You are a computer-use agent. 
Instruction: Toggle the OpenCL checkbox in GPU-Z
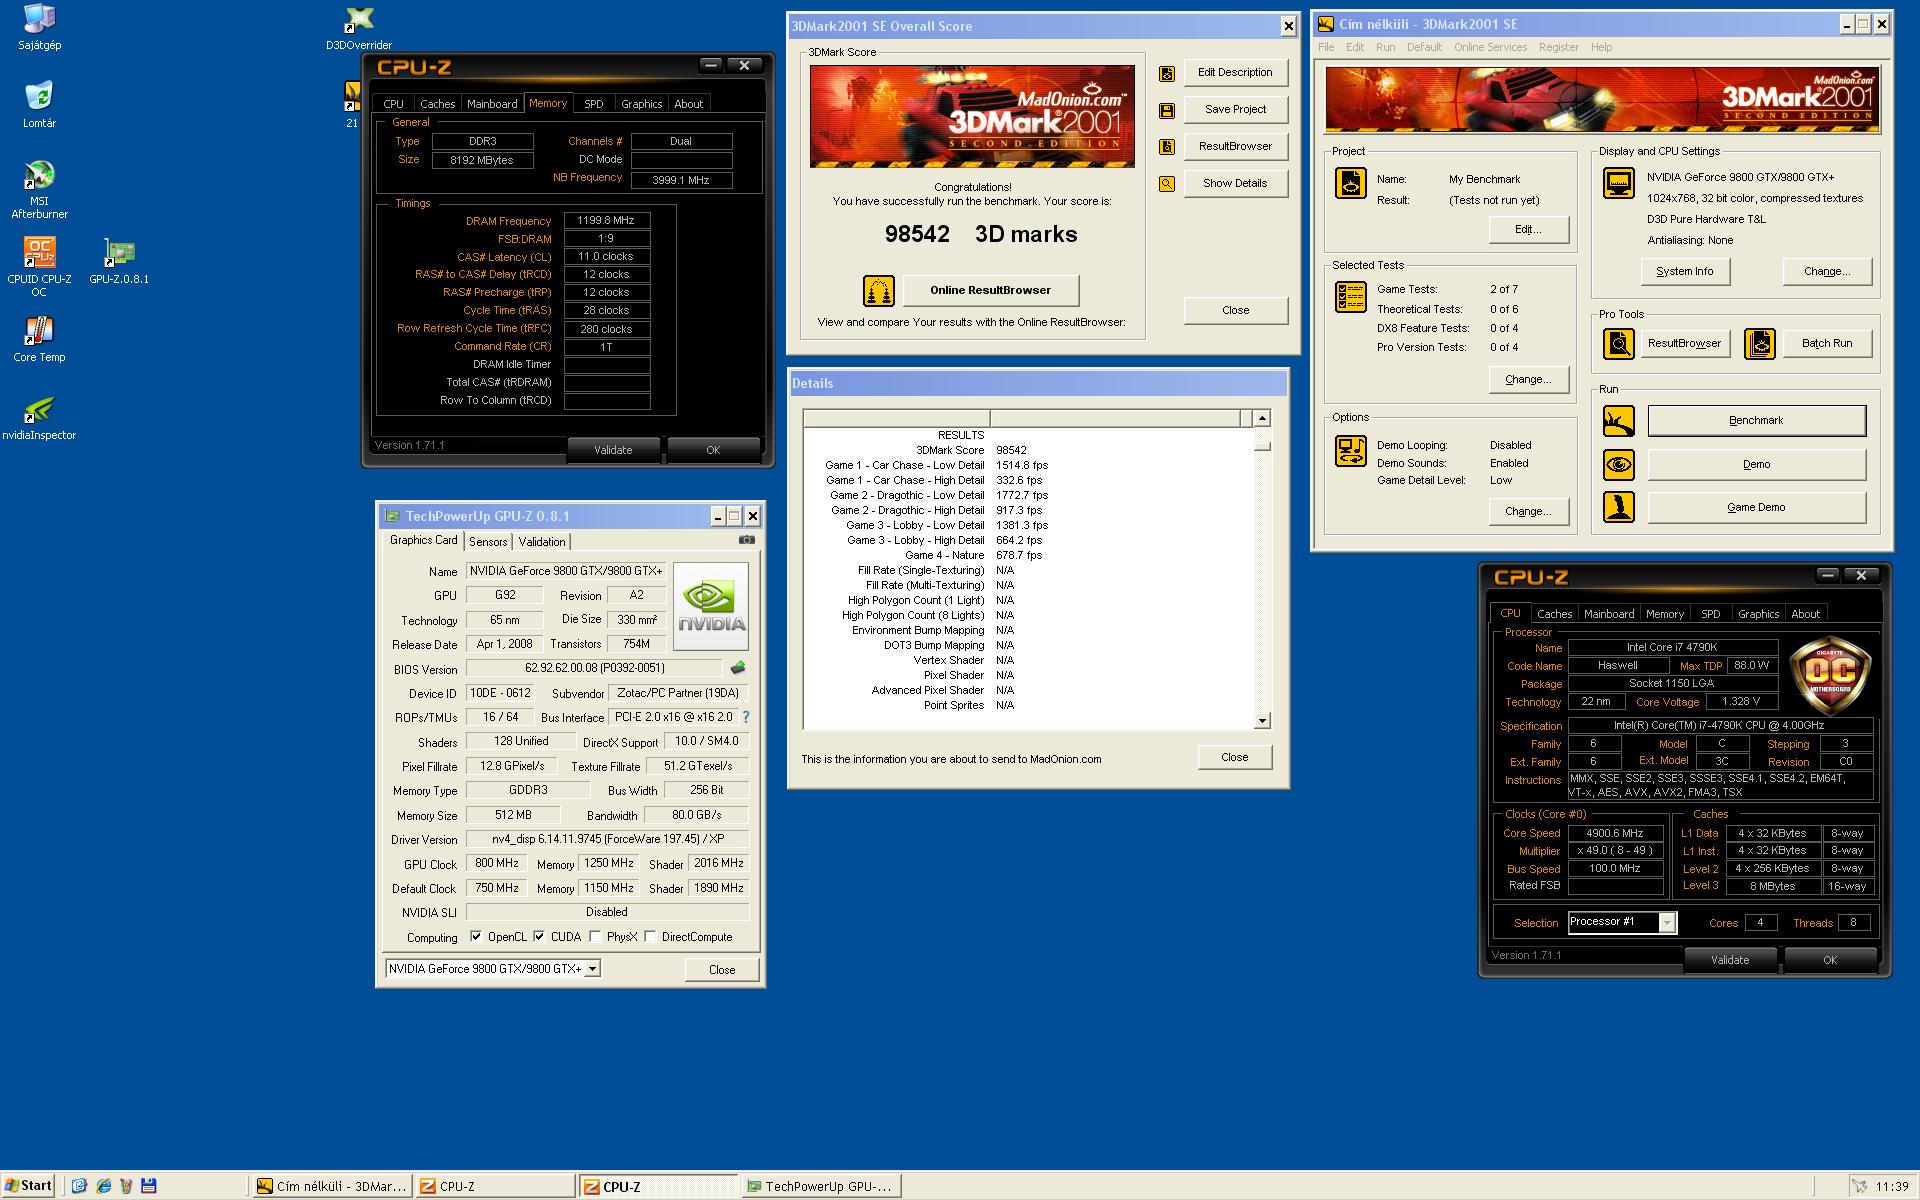(476, 937)
